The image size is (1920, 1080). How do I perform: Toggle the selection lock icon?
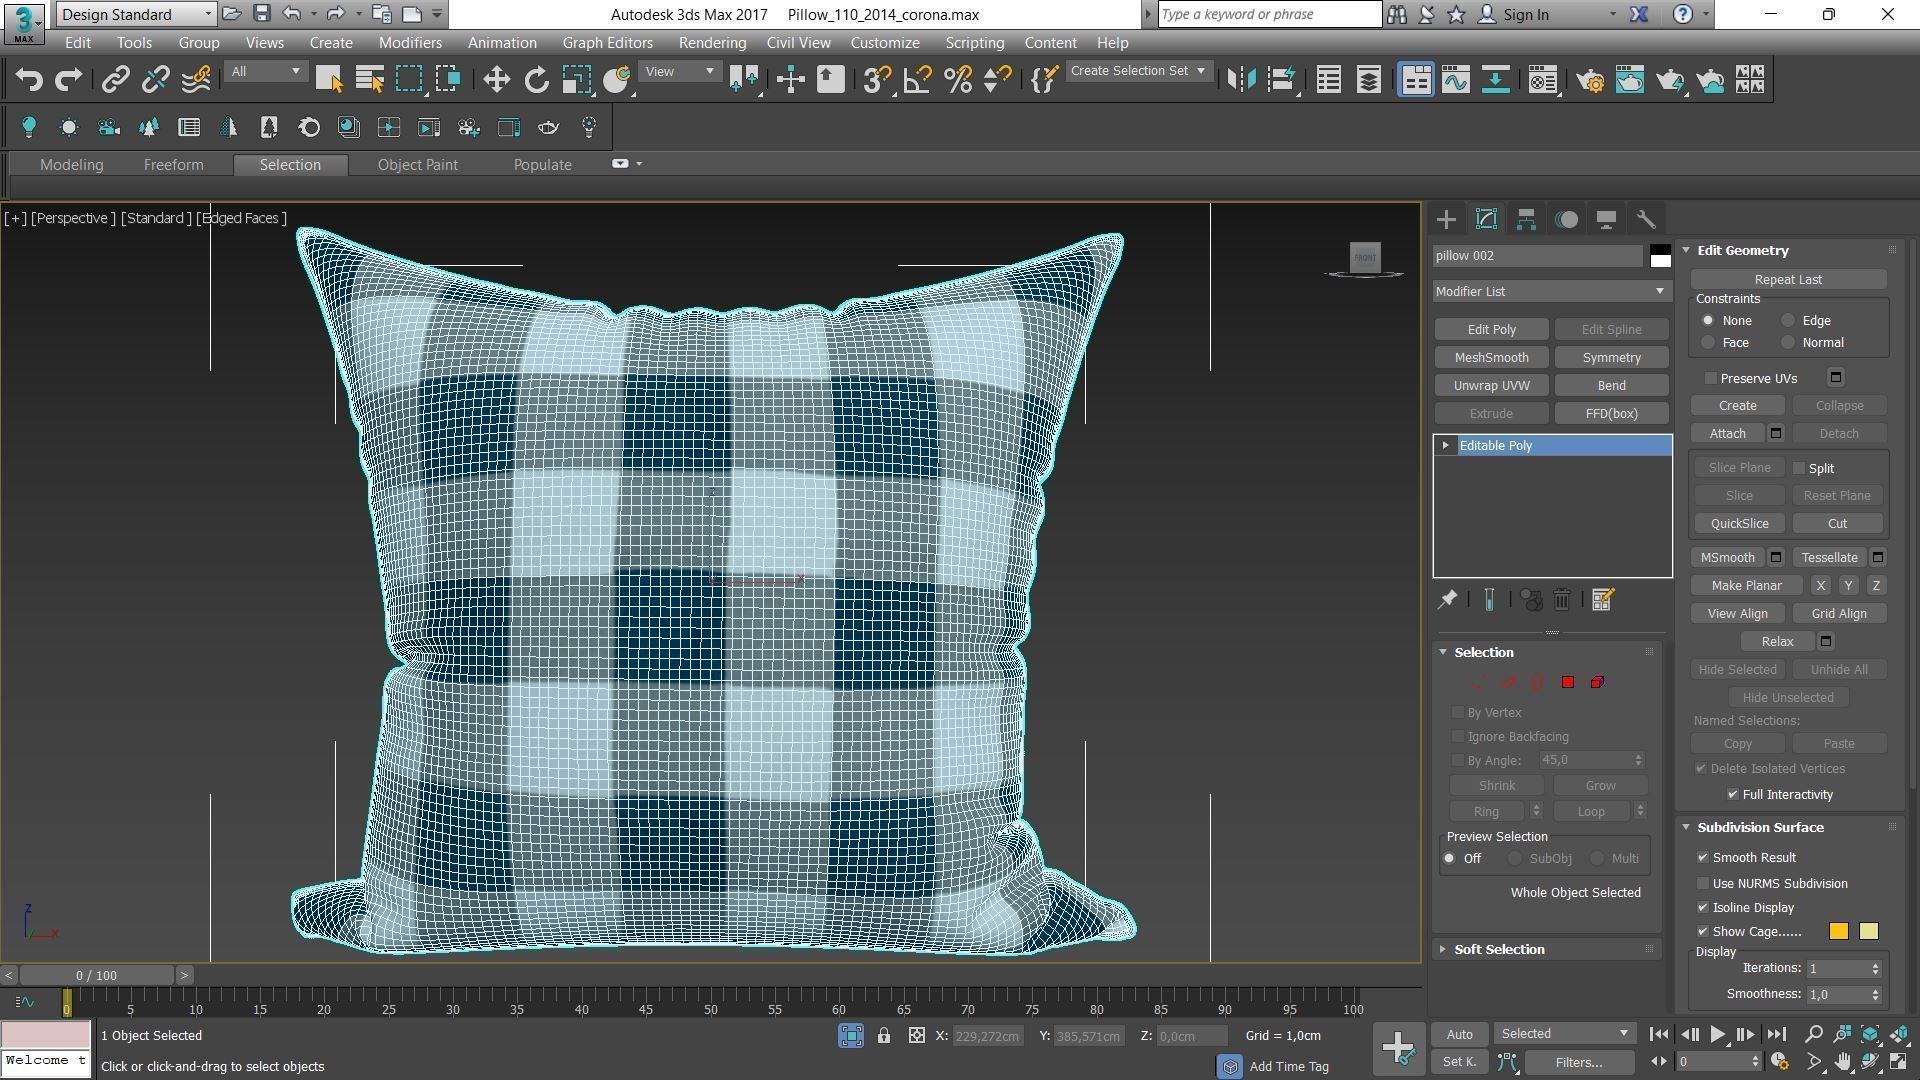point(884,1036)
